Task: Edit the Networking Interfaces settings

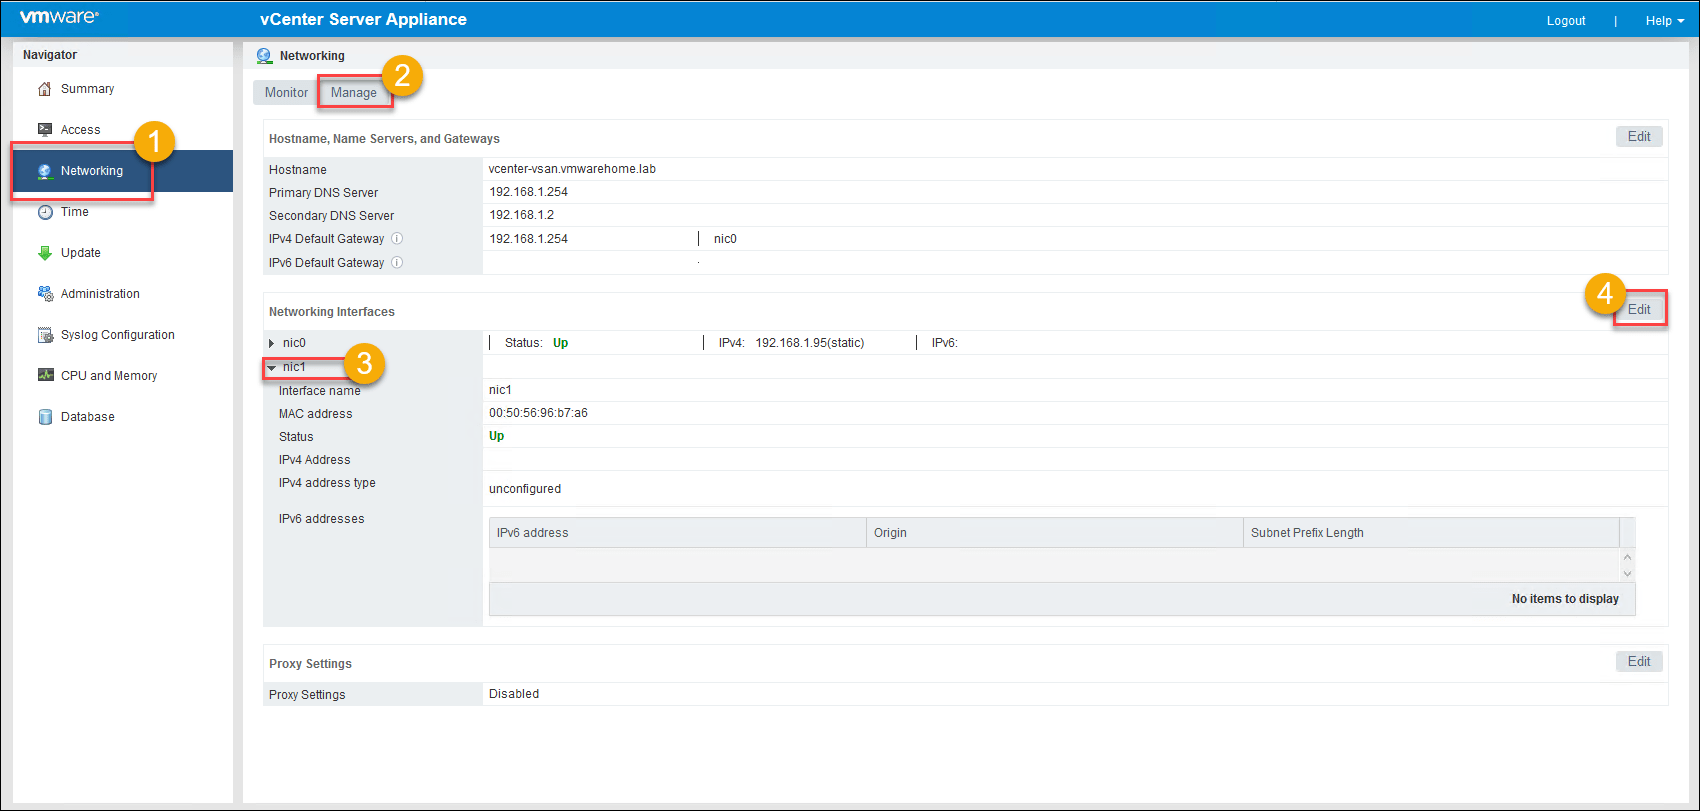Action: 1639,310
